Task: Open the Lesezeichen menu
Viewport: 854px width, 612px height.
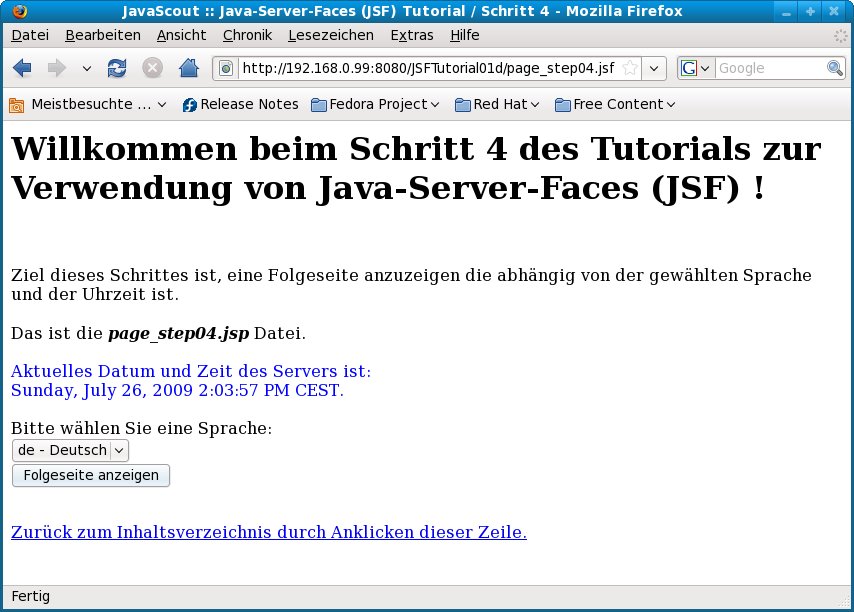Action: (x=330, y=35)
